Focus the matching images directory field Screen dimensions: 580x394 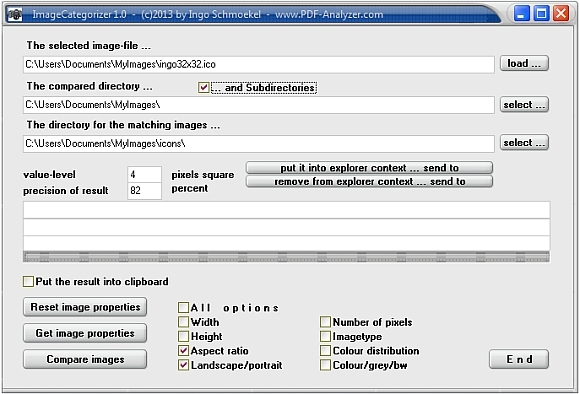pyautogui.click(x=259, y=144)
